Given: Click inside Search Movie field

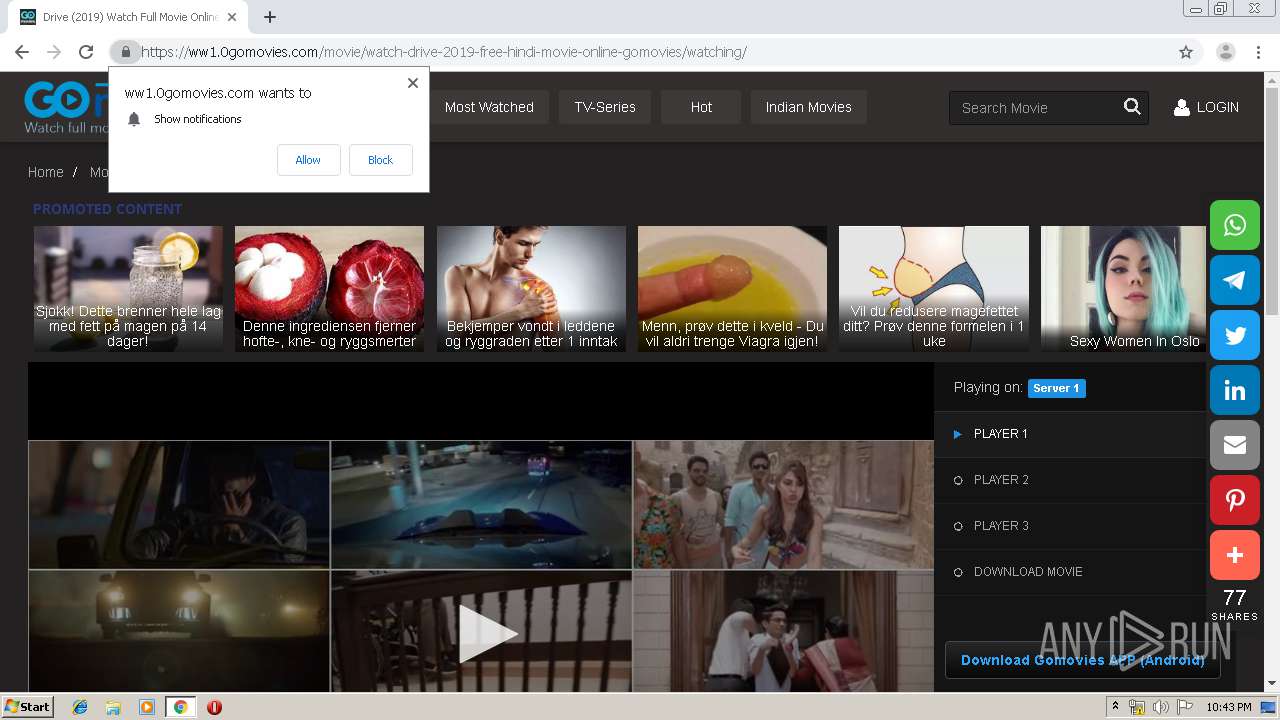Looking at the screenshot, I should 1035,107.
